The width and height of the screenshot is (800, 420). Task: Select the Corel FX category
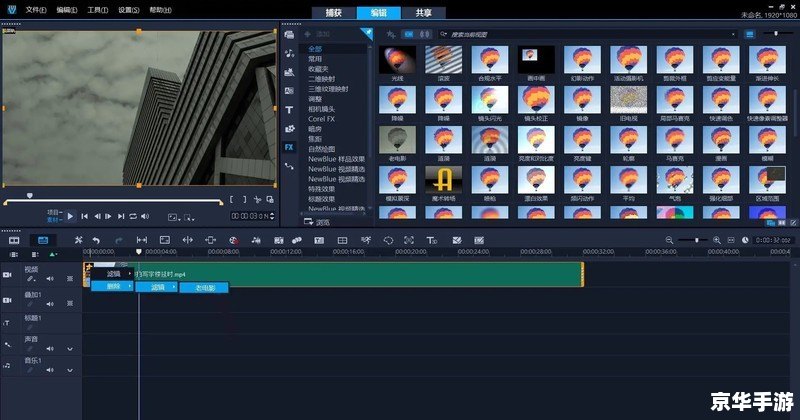321,119
